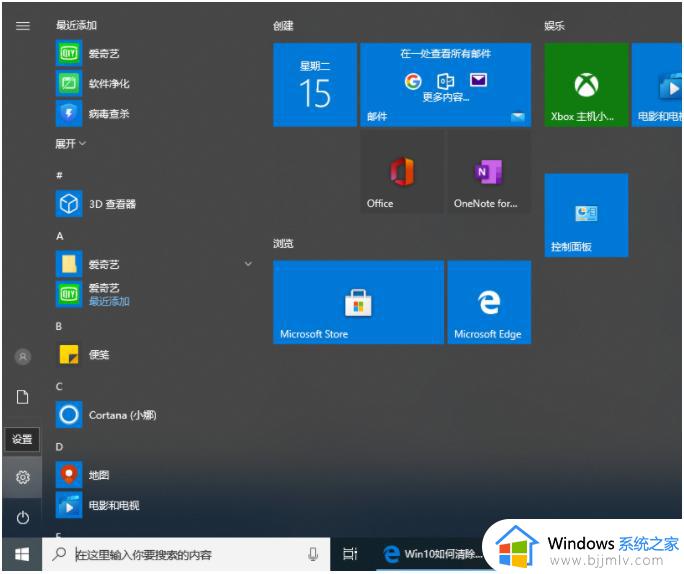
Task: Open 3D 查看器 app
Action: point(156,204)
